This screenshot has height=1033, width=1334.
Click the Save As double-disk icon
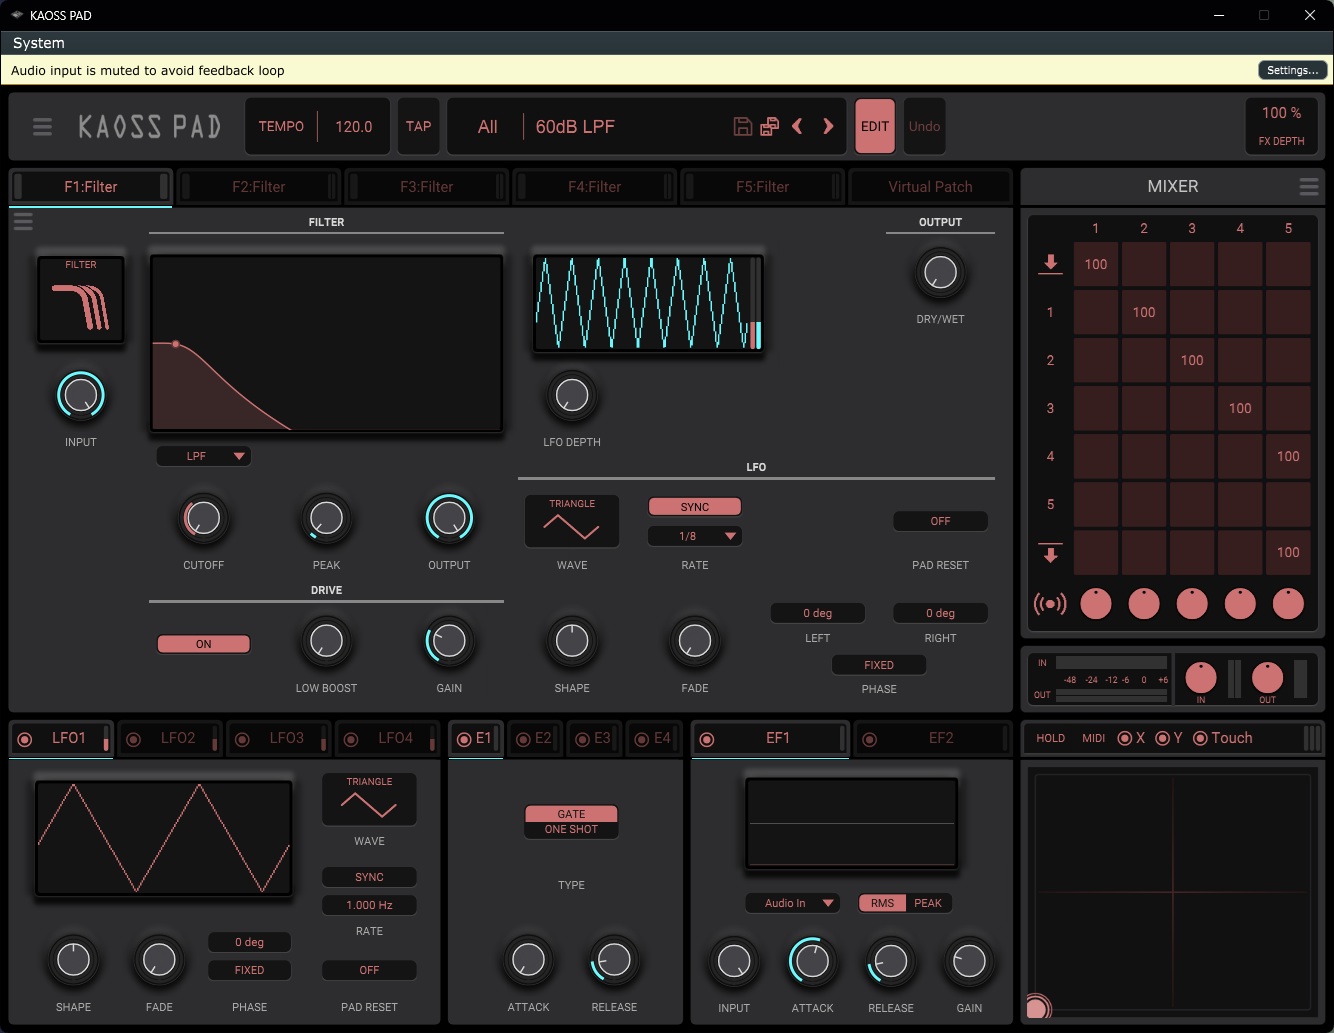769,126
